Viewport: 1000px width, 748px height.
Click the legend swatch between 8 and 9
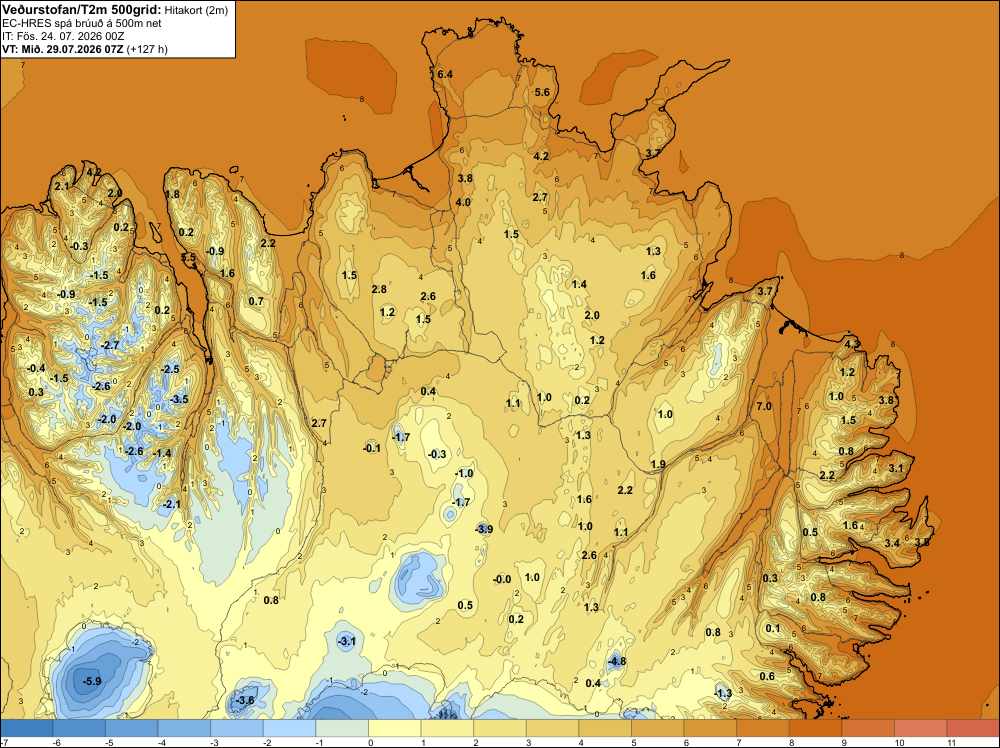(816, 728)
